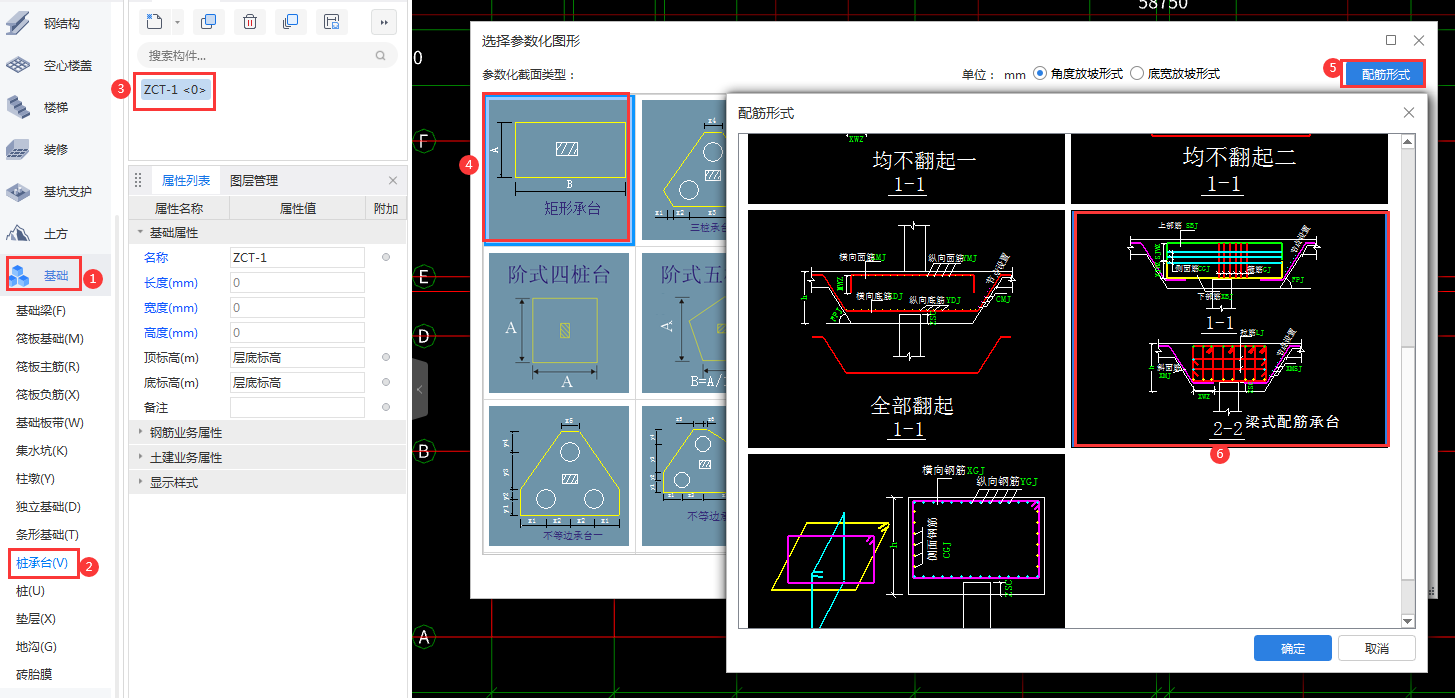This screenshot has width=1455, height=698.
Task: Grab the properties panel drag handle
Action: 139,181
